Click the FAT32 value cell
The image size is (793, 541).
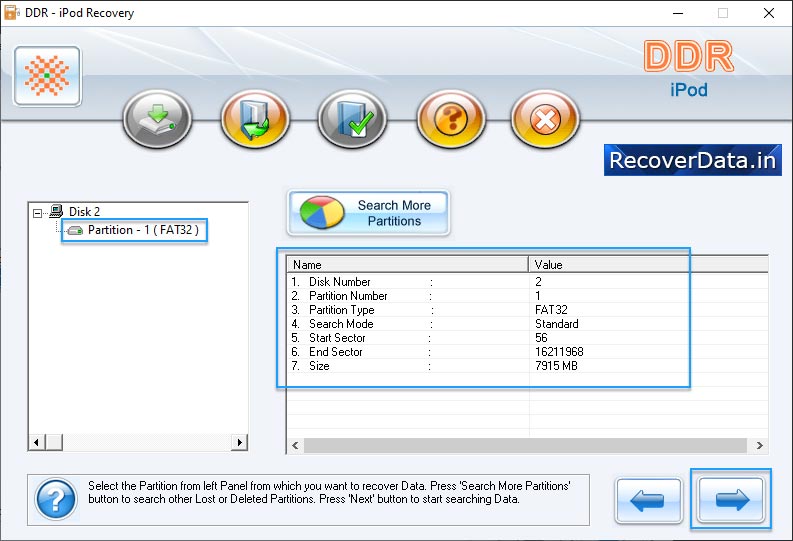(x=551, y=310)
